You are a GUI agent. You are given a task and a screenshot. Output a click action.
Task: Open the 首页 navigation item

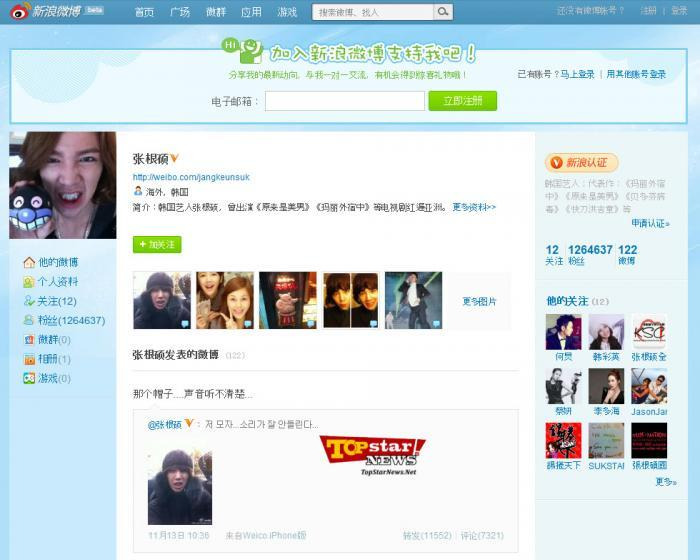click(144, 12)
